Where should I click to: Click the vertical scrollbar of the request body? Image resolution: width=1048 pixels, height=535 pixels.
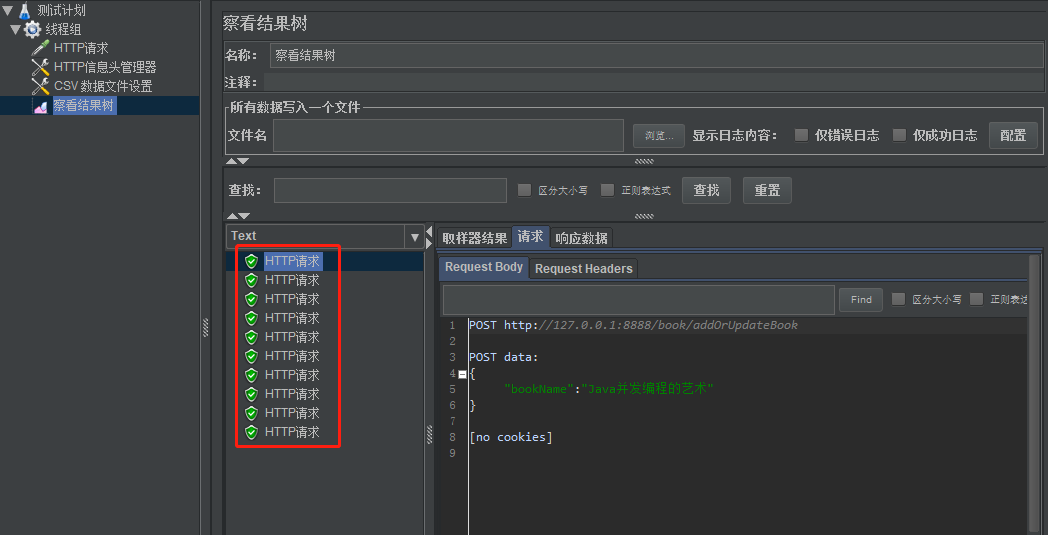pyautogui.click(x=1034, y=395)
